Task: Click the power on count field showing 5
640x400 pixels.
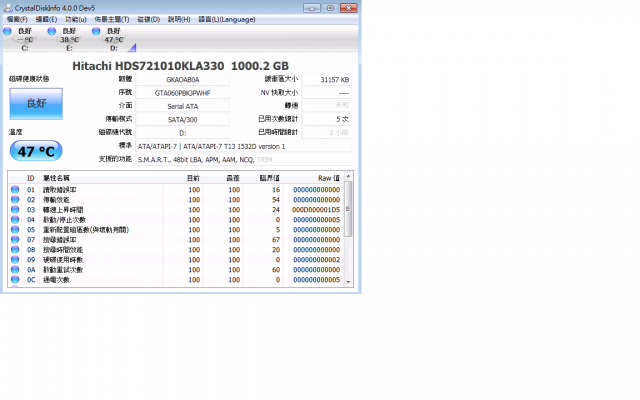Action: point(327,119)
